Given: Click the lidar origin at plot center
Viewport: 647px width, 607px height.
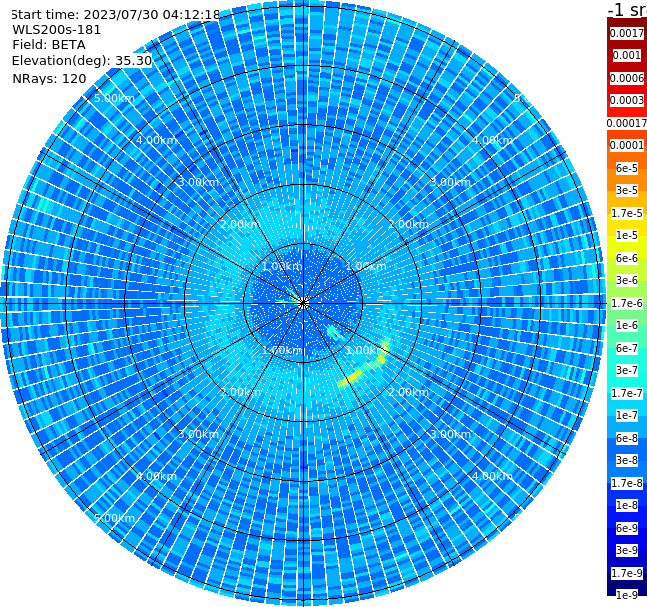Looking at the screenshot, I should 303,303.
